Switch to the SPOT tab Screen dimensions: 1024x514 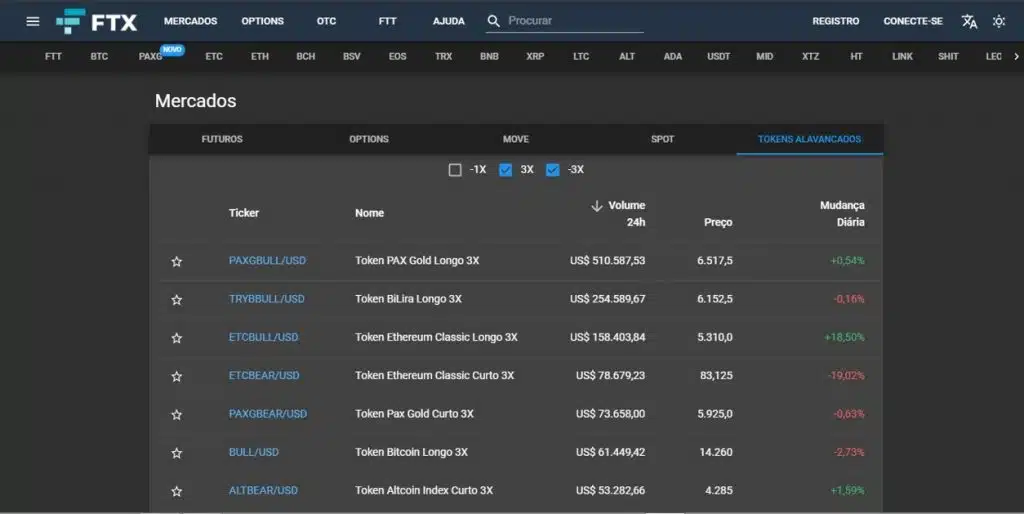662,139
